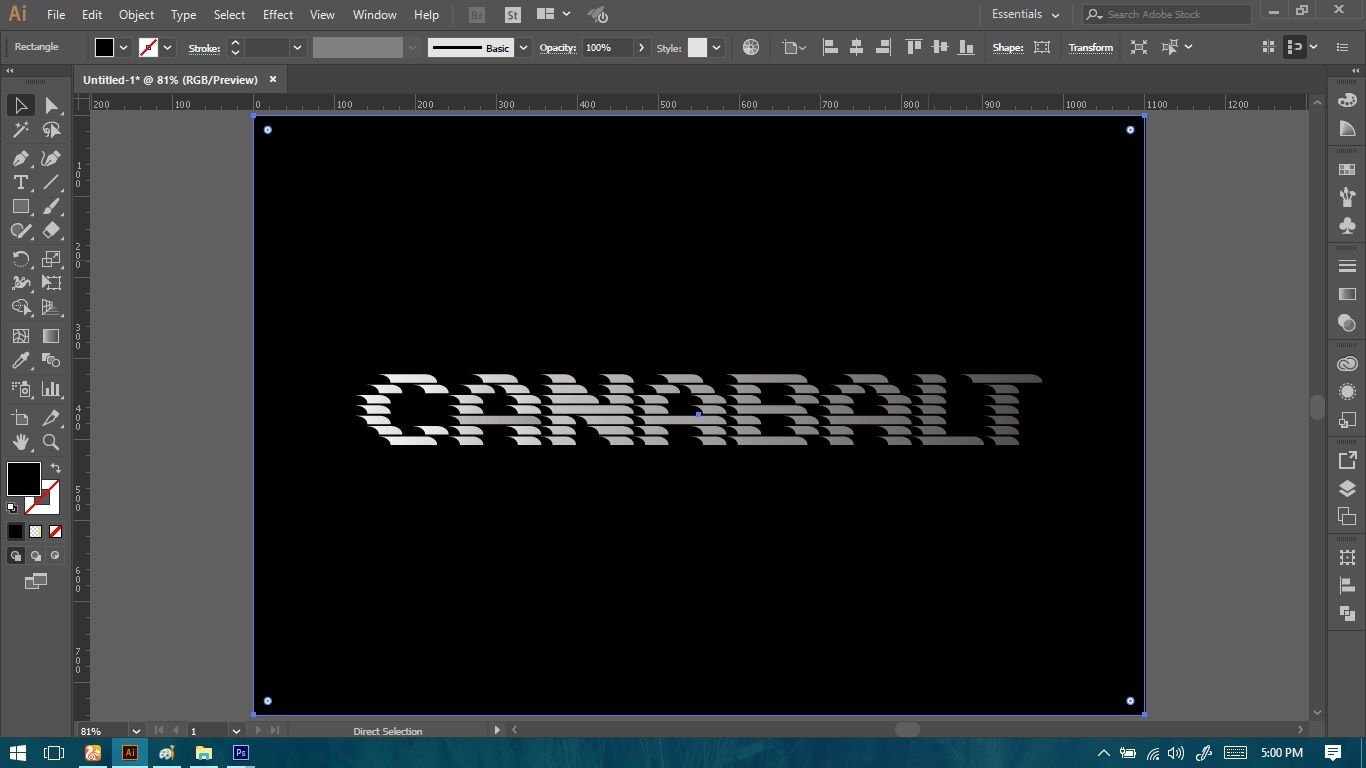This screenshot has width=1366, height=768.
Task: Open the Effect menu
Action: (x=278, y=15)
